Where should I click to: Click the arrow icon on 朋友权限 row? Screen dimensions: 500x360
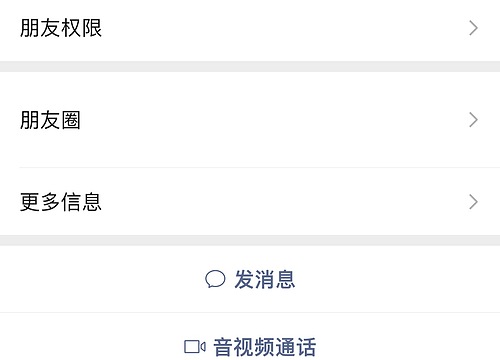[x=473, y=28]
